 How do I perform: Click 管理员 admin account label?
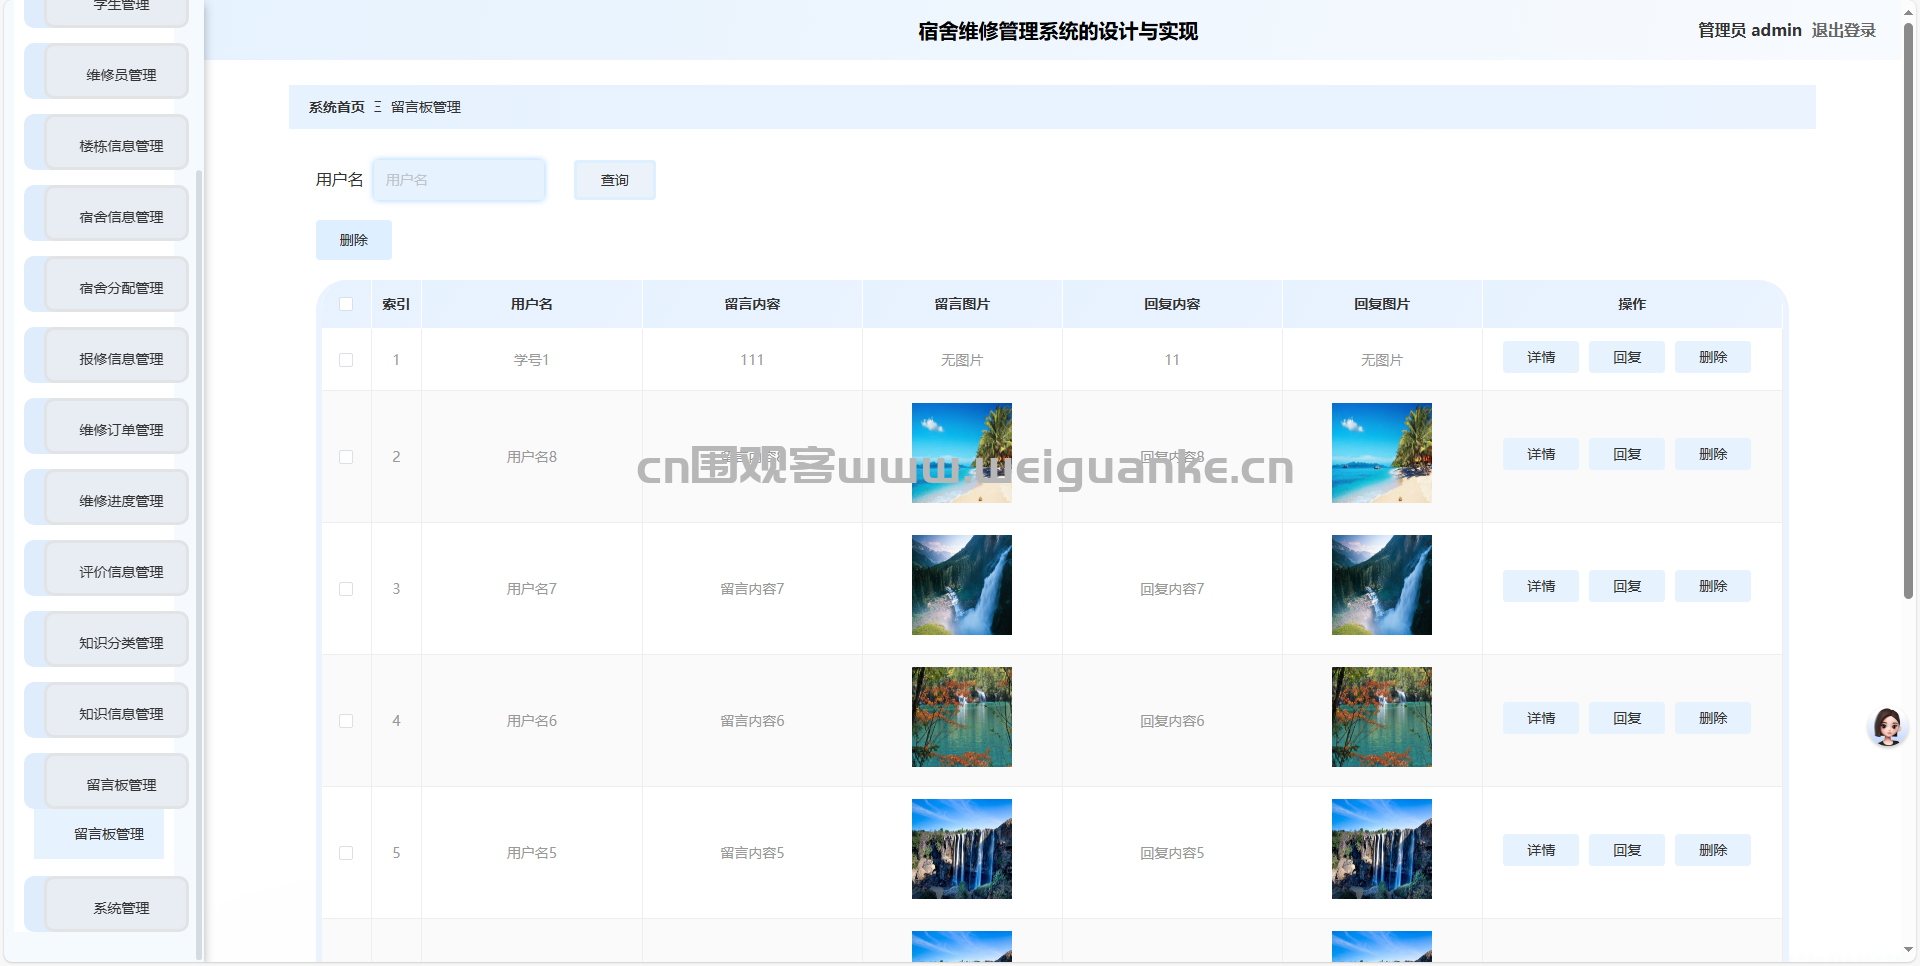click(x=1750, y=30)
